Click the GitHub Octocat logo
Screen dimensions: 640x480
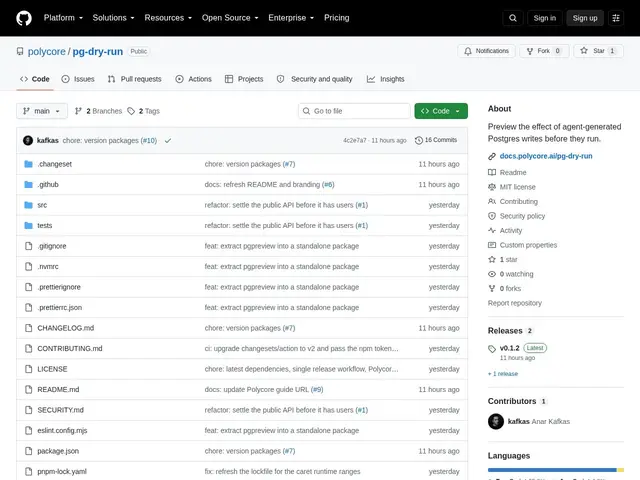click(24, 18)
